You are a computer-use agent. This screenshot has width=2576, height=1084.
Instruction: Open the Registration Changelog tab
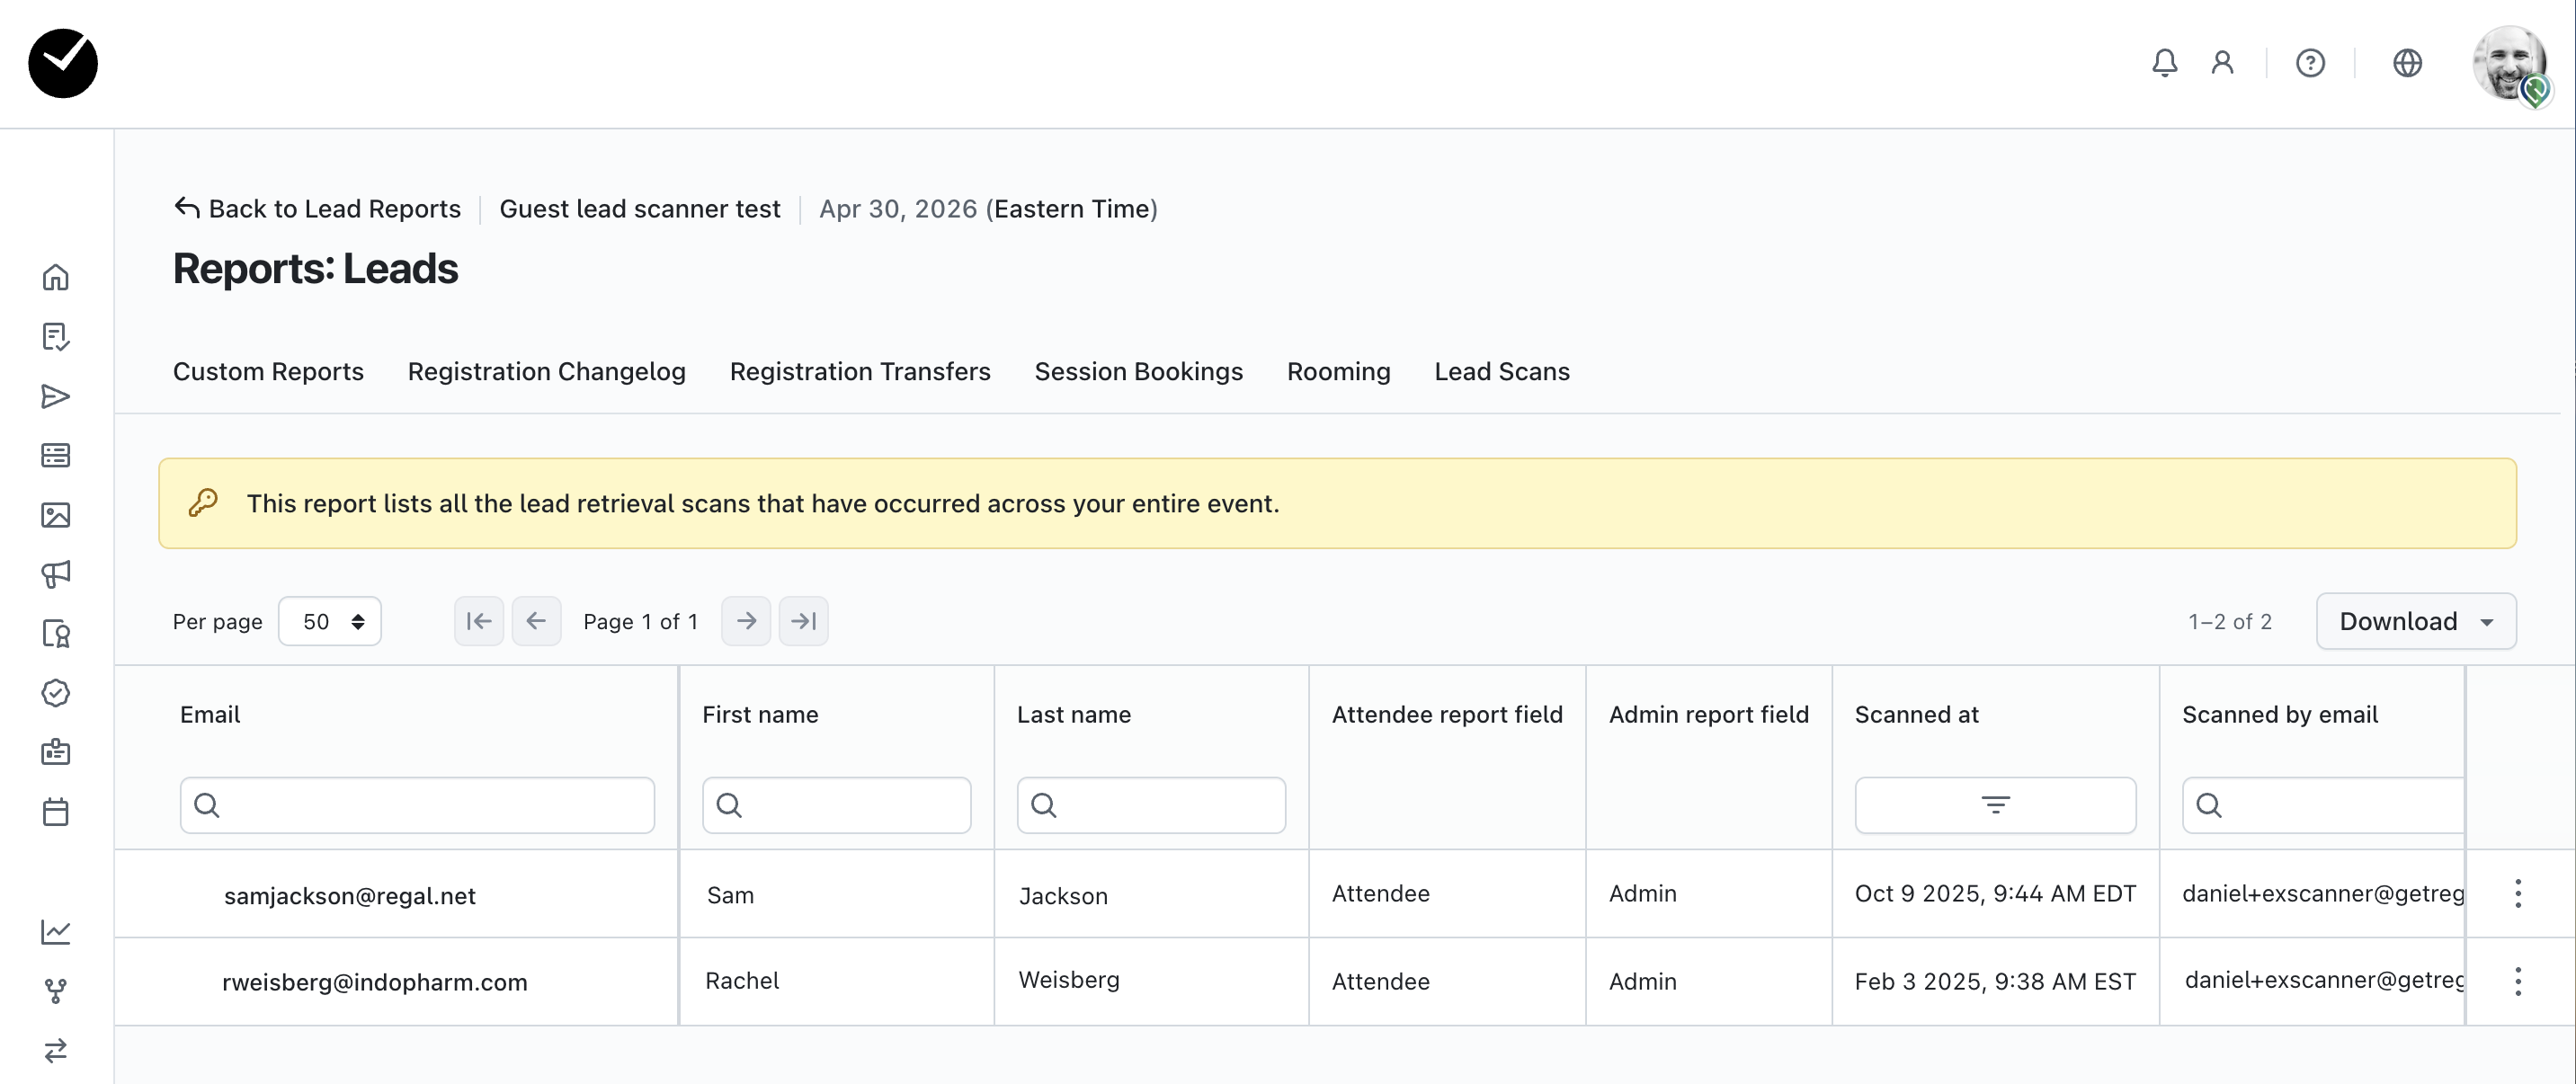point(546,372)
